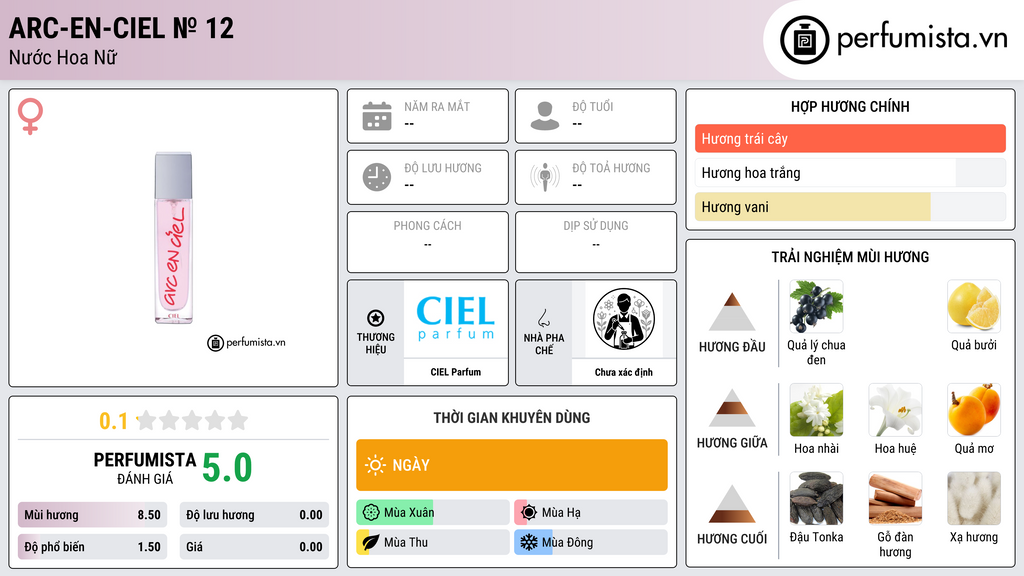Click the 0.1 user rating value

tap(113, 421)
